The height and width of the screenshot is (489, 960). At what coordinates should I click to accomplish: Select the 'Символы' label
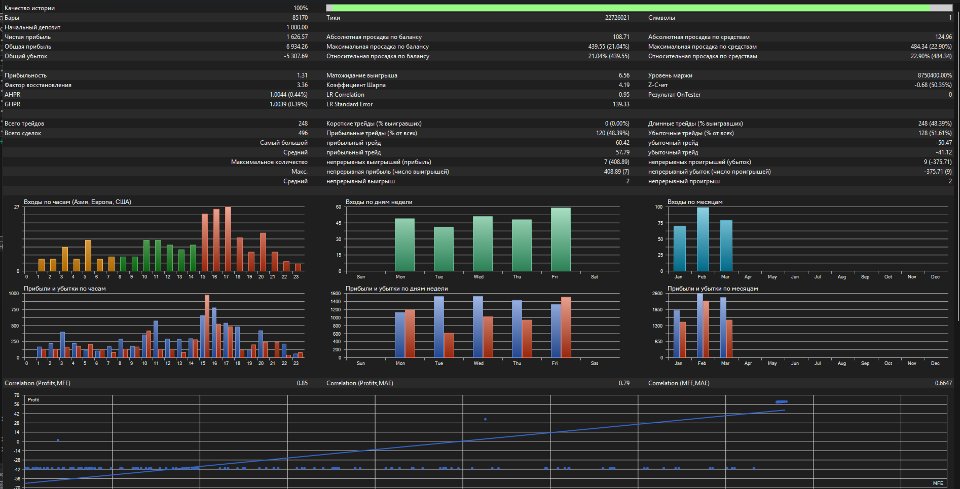click(662, 18)
